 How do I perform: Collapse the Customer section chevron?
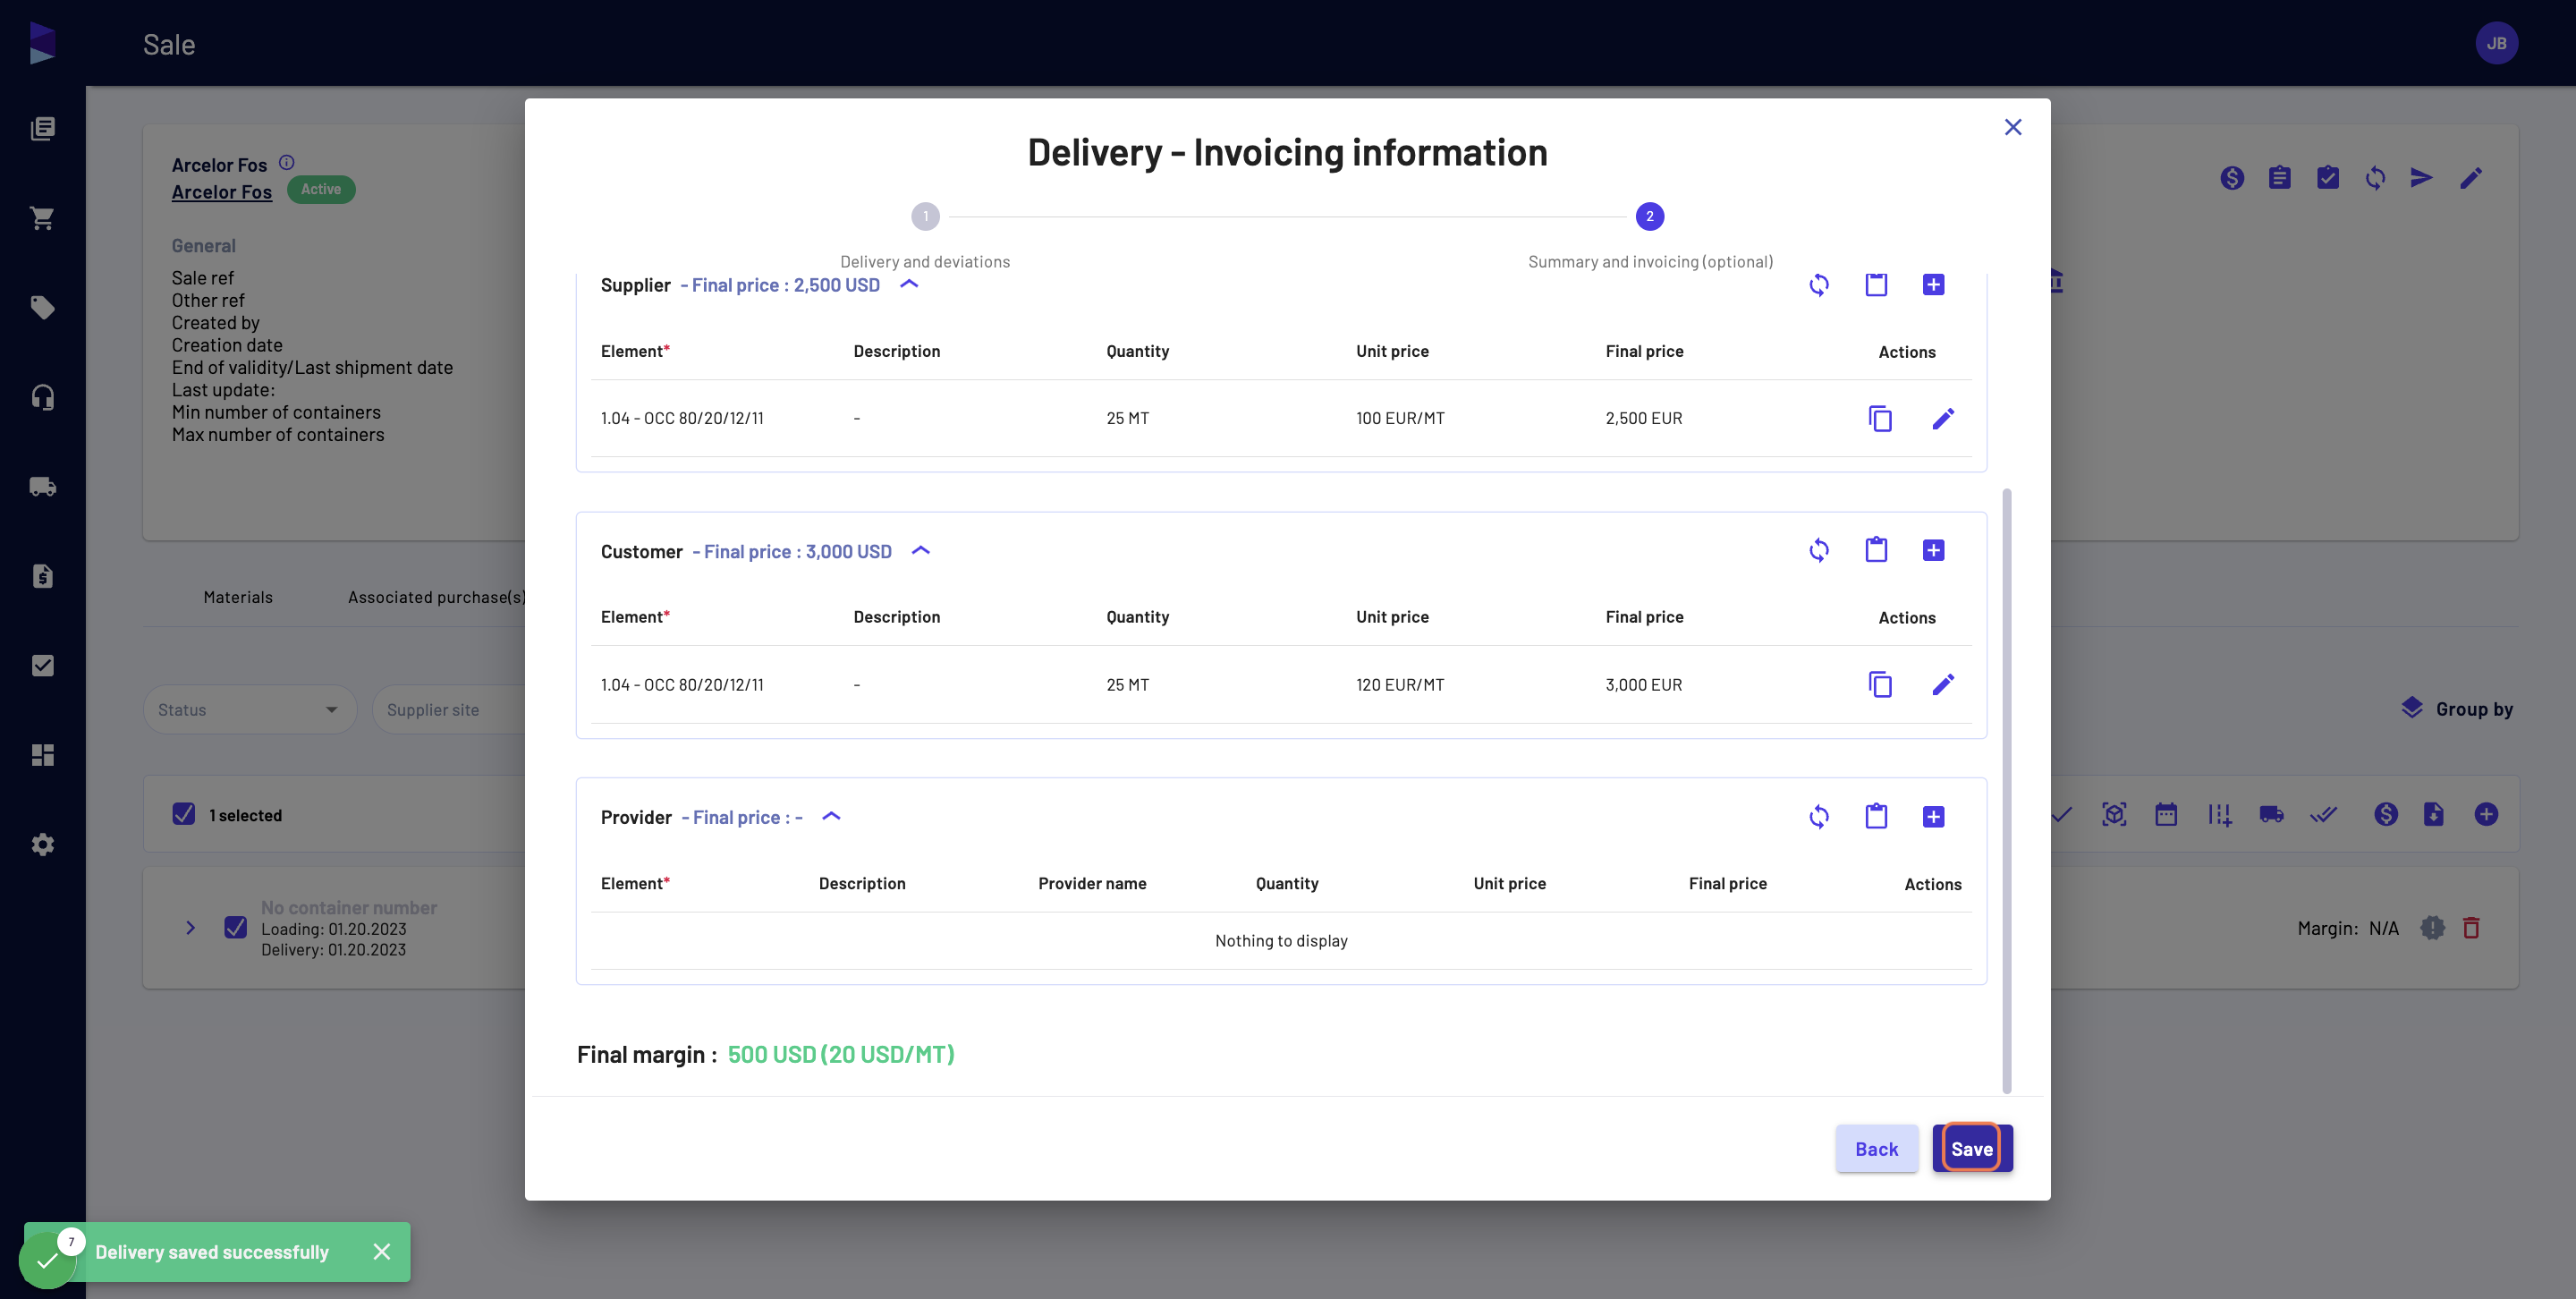921,550
